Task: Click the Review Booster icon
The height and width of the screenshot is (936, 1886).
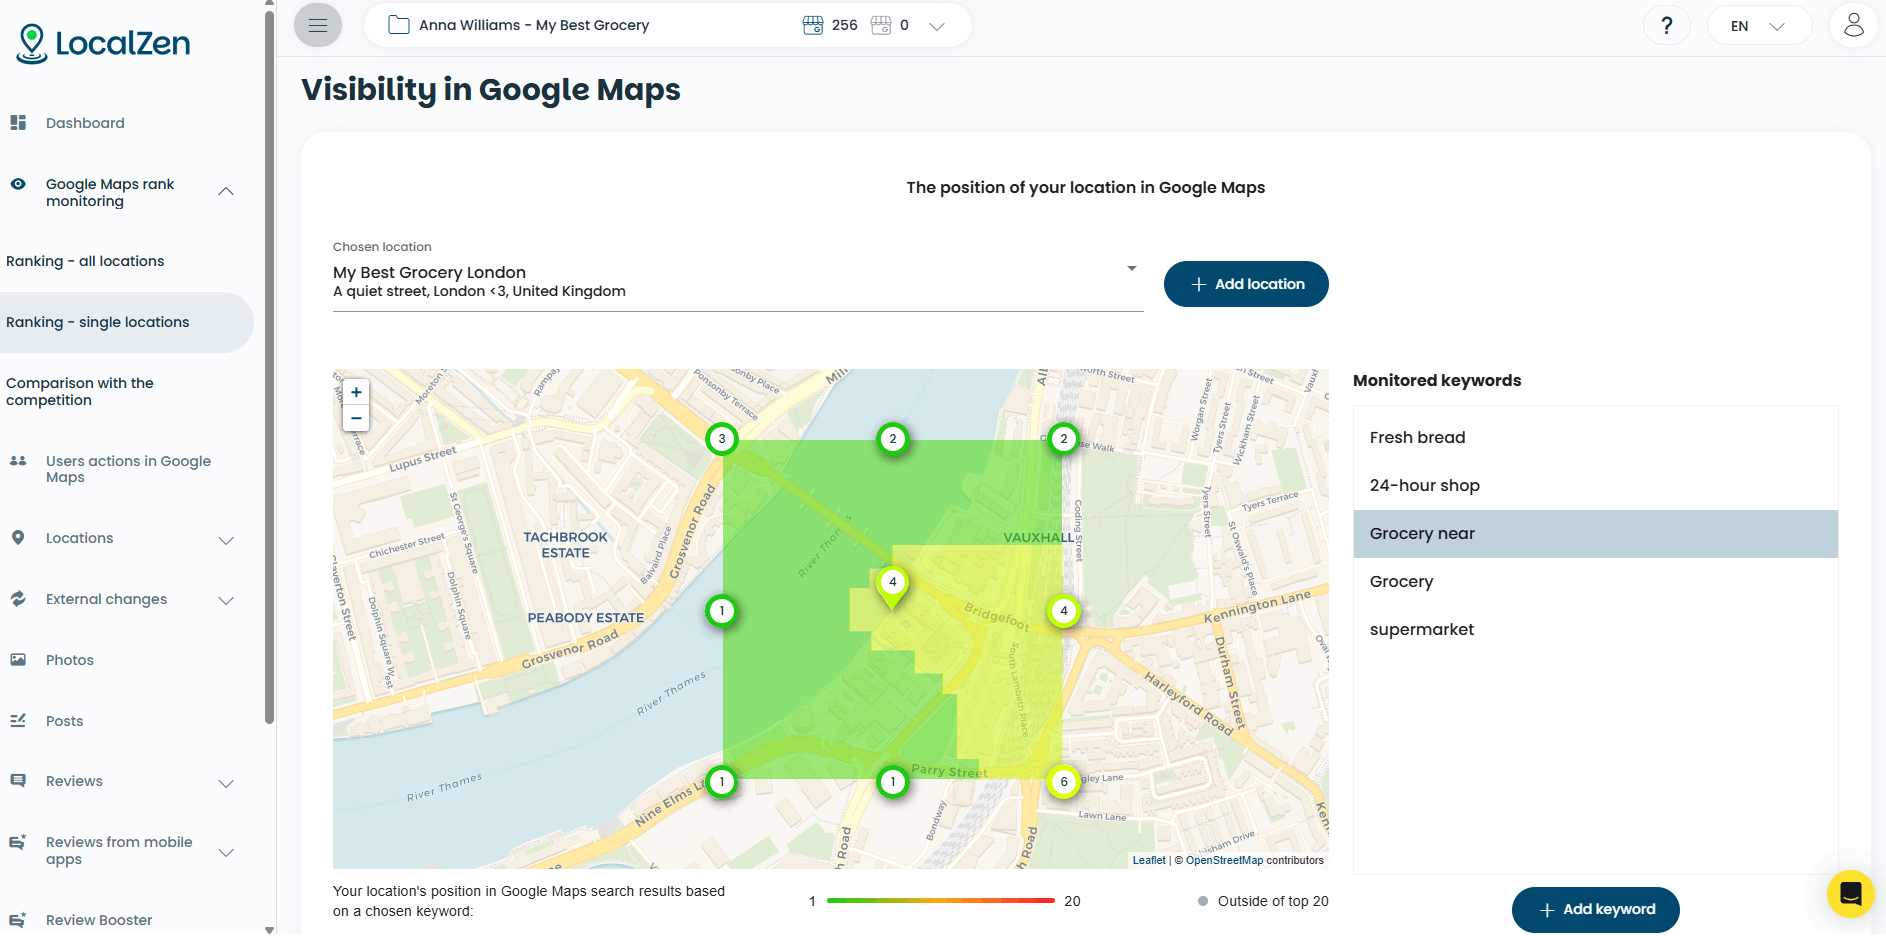Action: (x=18, y=920)
